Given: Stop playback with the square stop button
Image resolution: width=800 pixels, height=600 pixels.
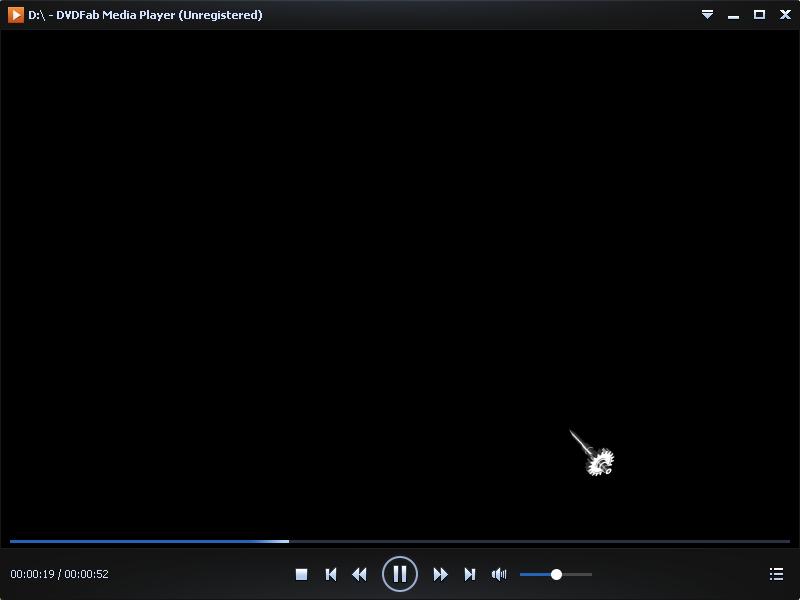Looking at the screenshot, I should tap(302, 574).
